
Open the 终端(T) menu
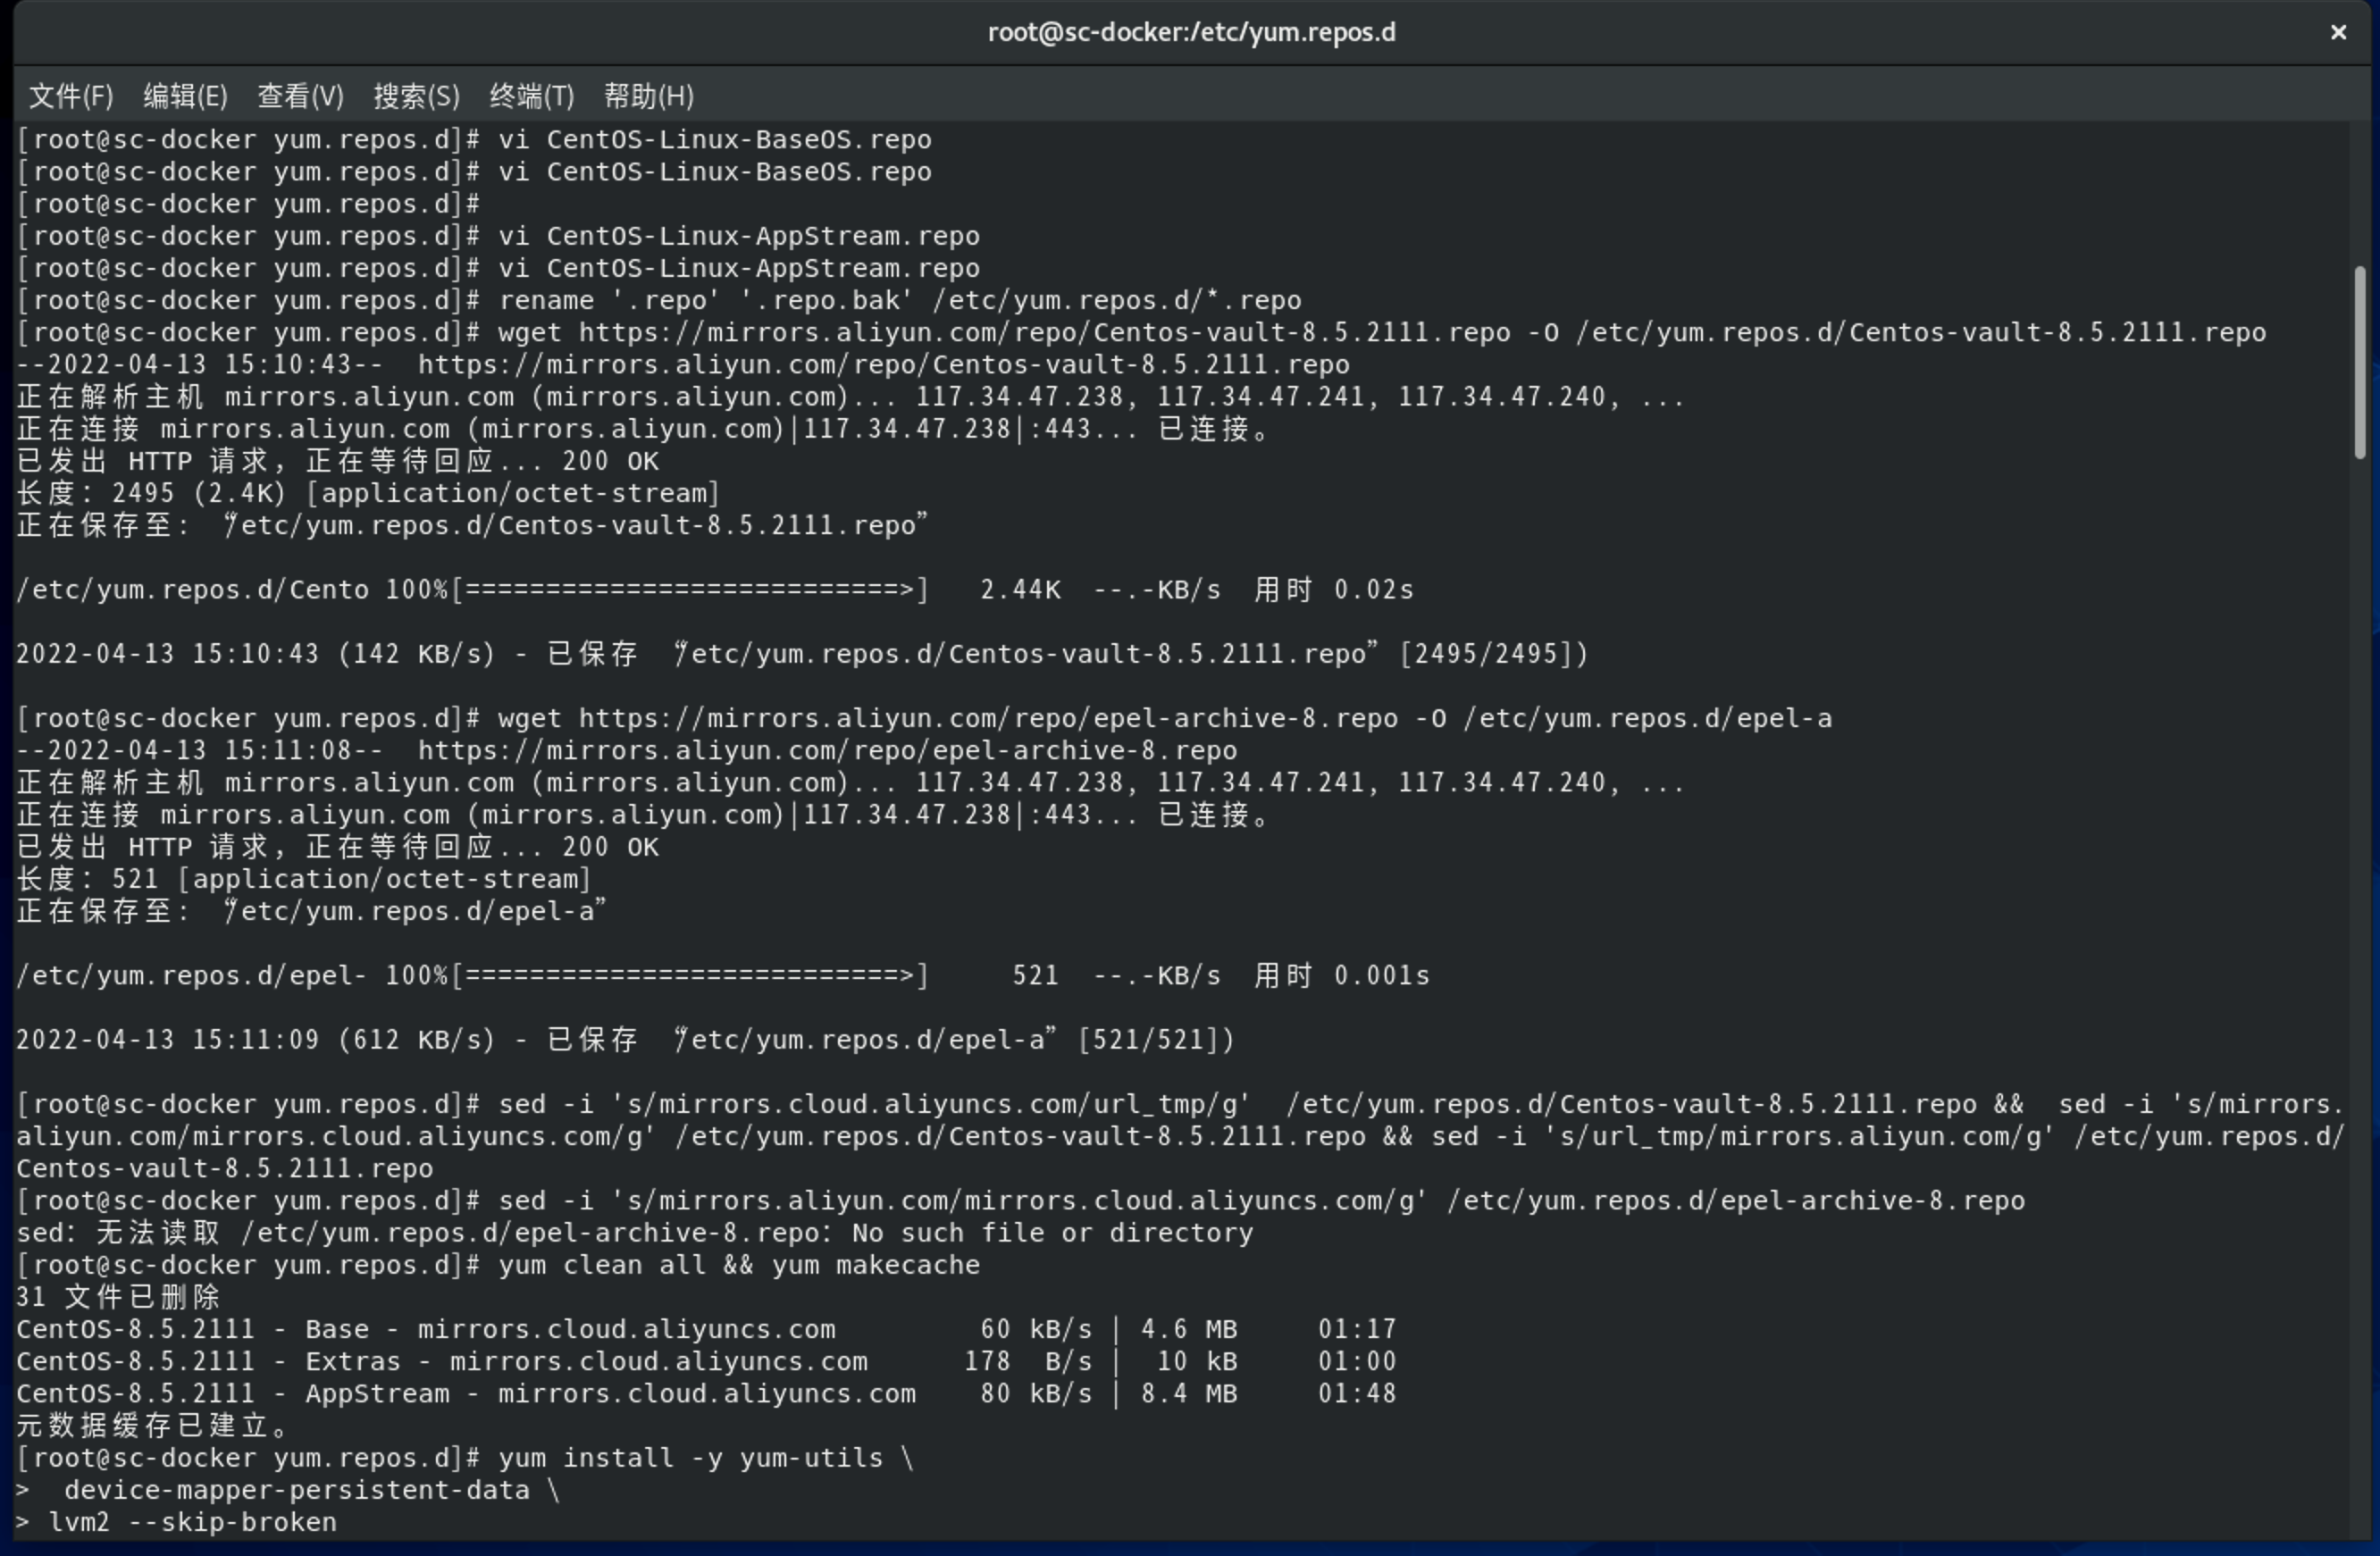531,96
